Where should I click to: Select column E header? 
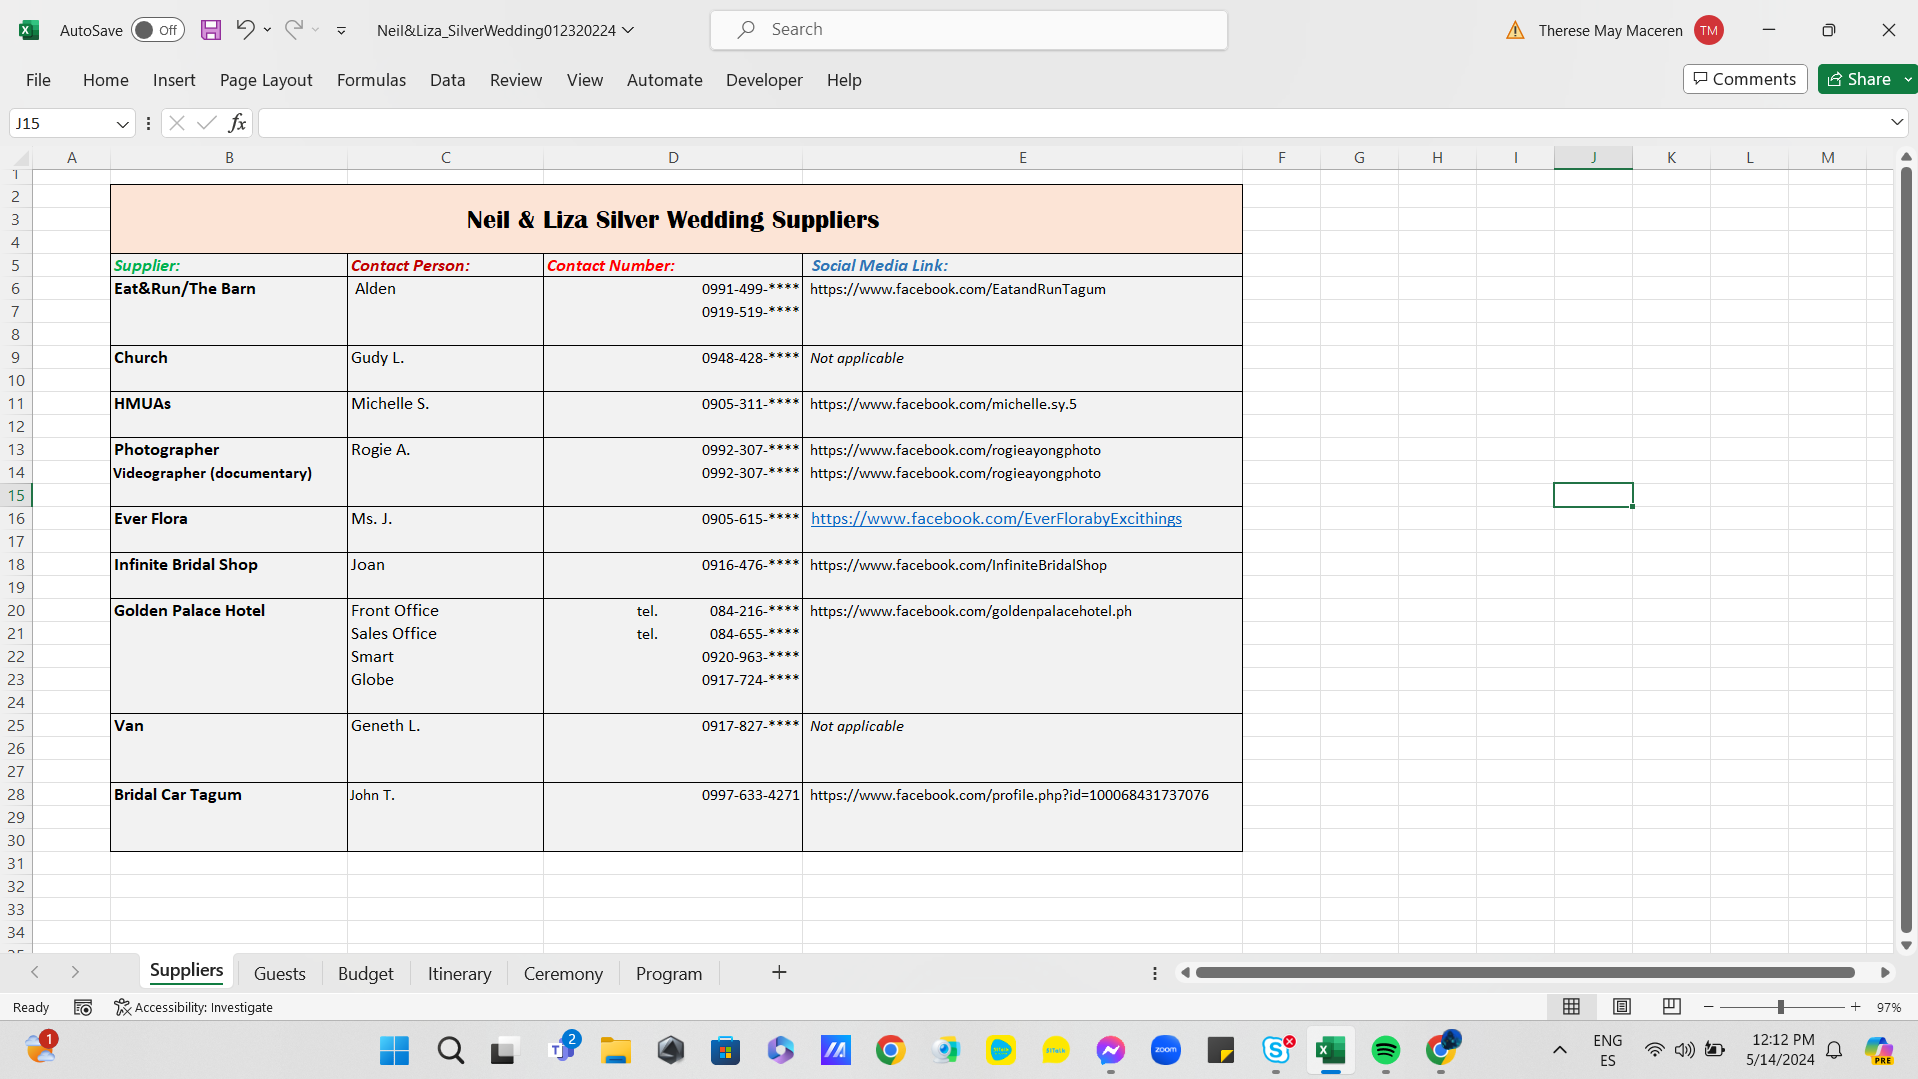pos(1022,157)
